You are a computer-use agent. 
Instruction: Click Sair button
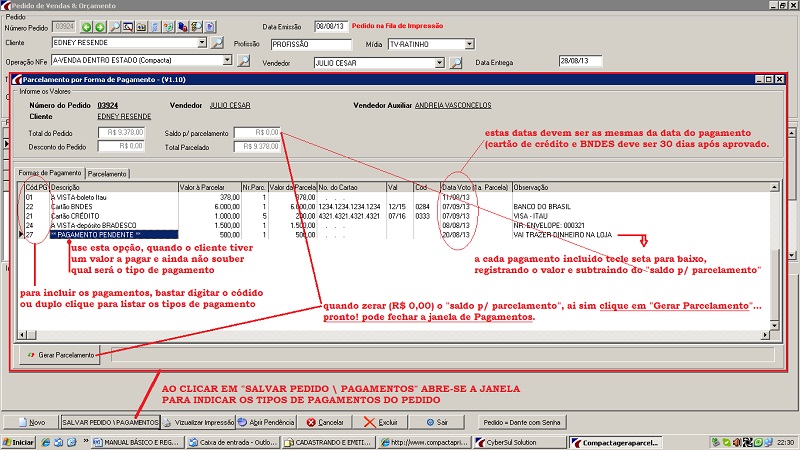437,422
